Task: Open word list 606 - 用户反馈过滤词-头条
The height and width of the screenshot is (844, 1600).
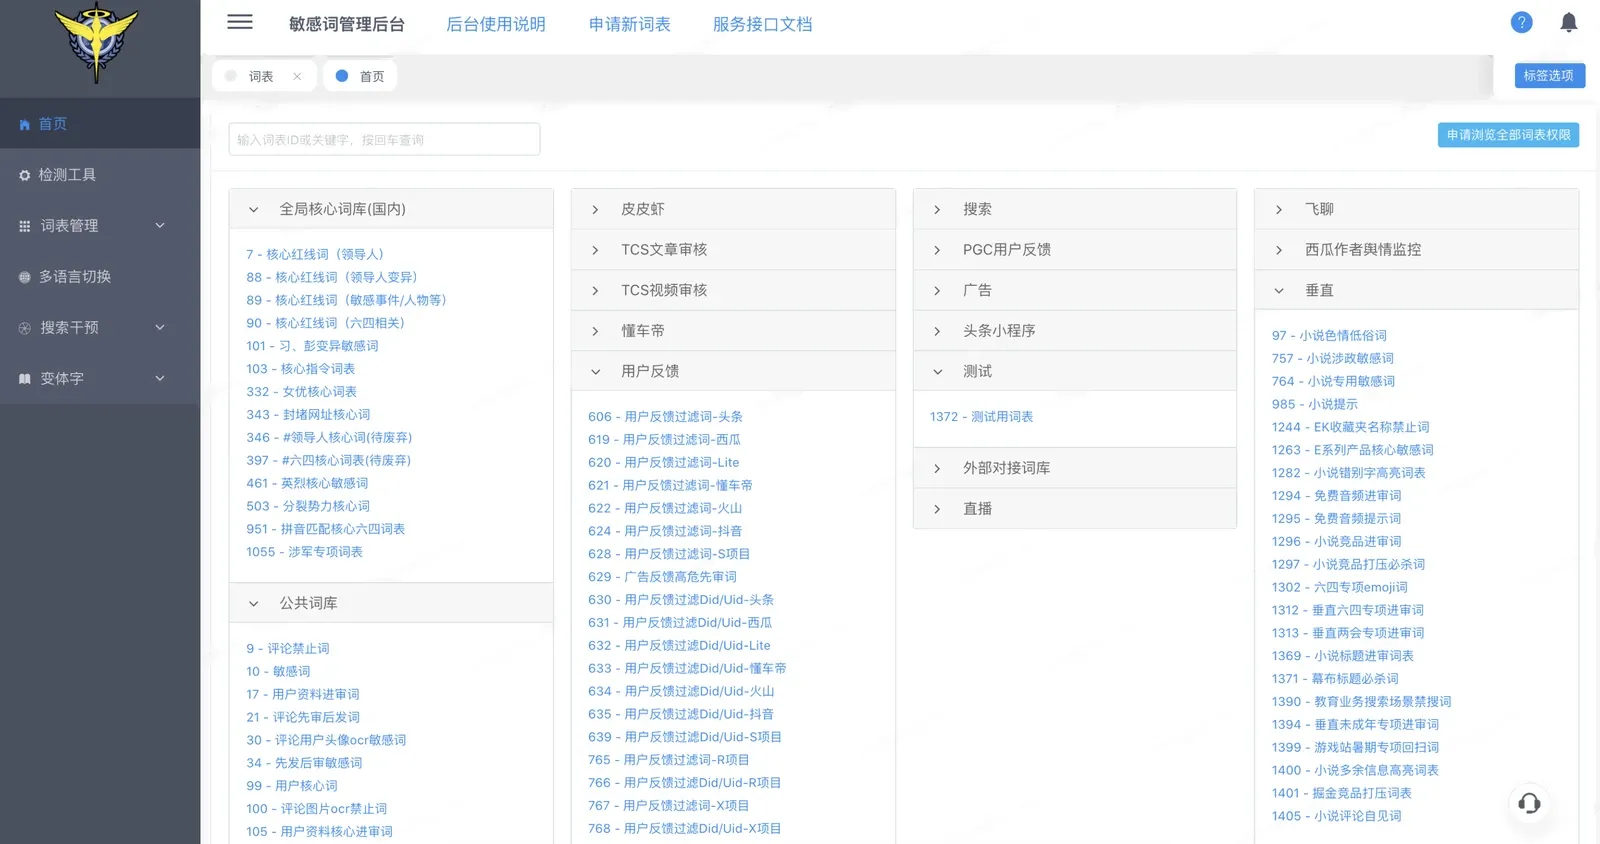Action: [x=665, y=417]
